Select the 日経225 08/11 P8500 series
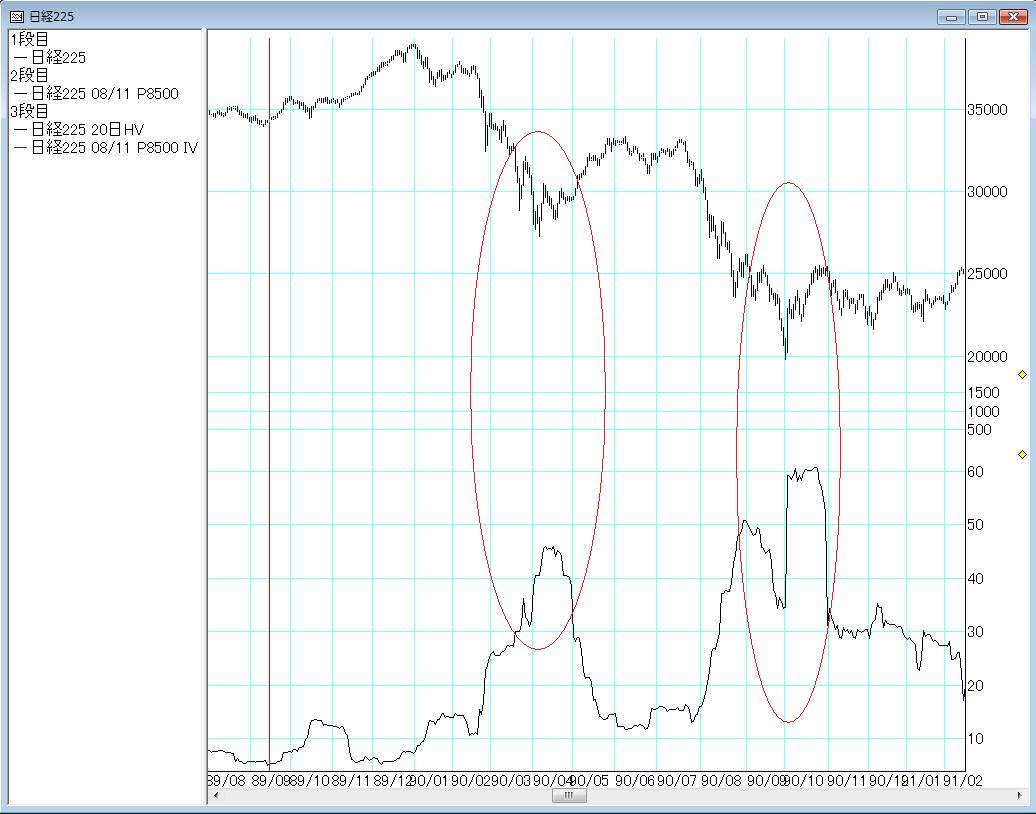Screen dimensions: 1036x814 [104, 94]
